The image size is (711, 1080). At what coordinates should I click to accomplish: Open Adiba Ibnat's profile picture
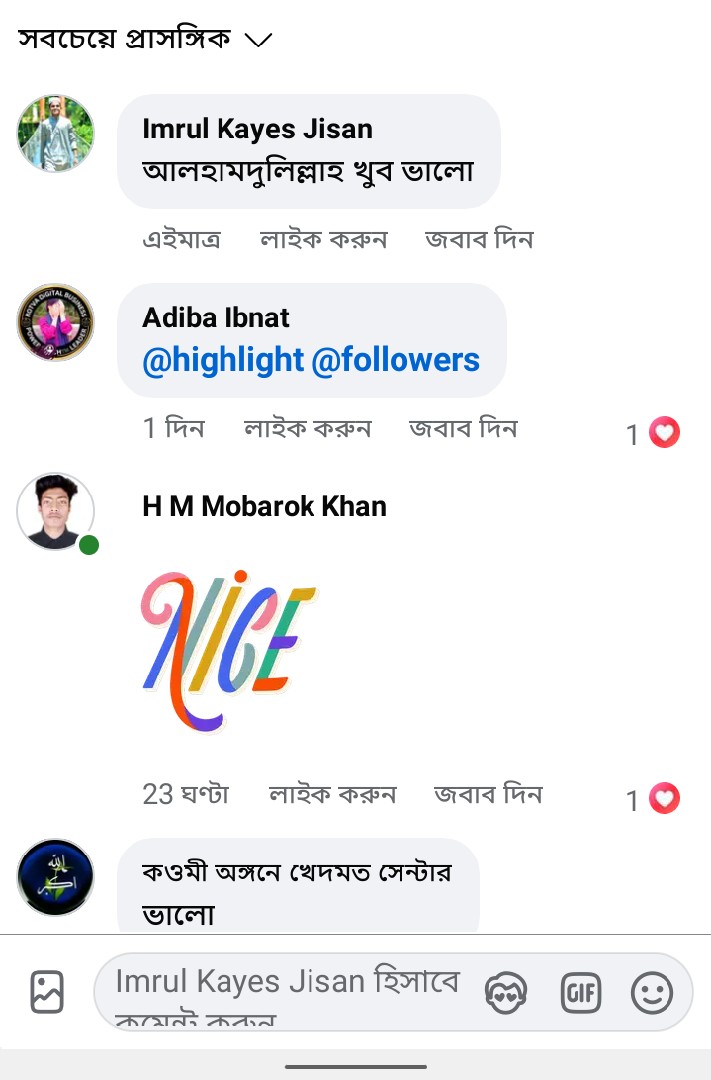56,322
